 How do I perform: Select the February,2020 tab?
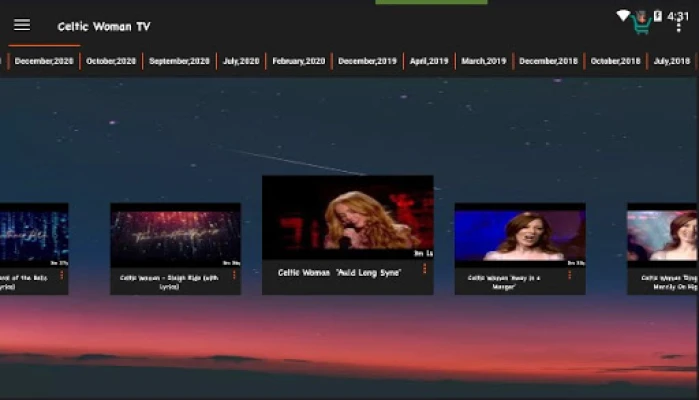point(299,61)
